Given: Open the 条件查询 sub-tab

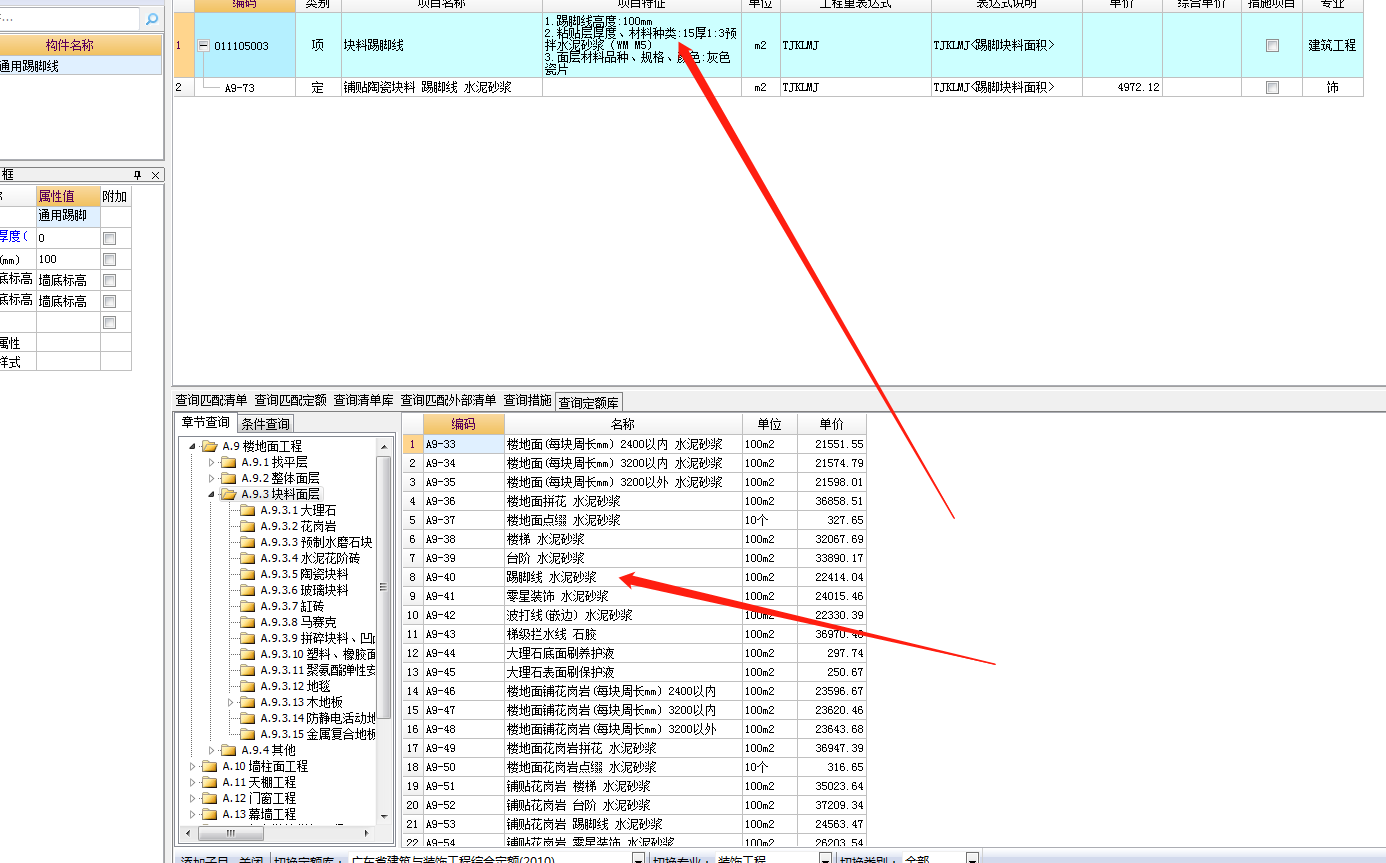Looking at the screenshot, I should click(x=265, y=424).
